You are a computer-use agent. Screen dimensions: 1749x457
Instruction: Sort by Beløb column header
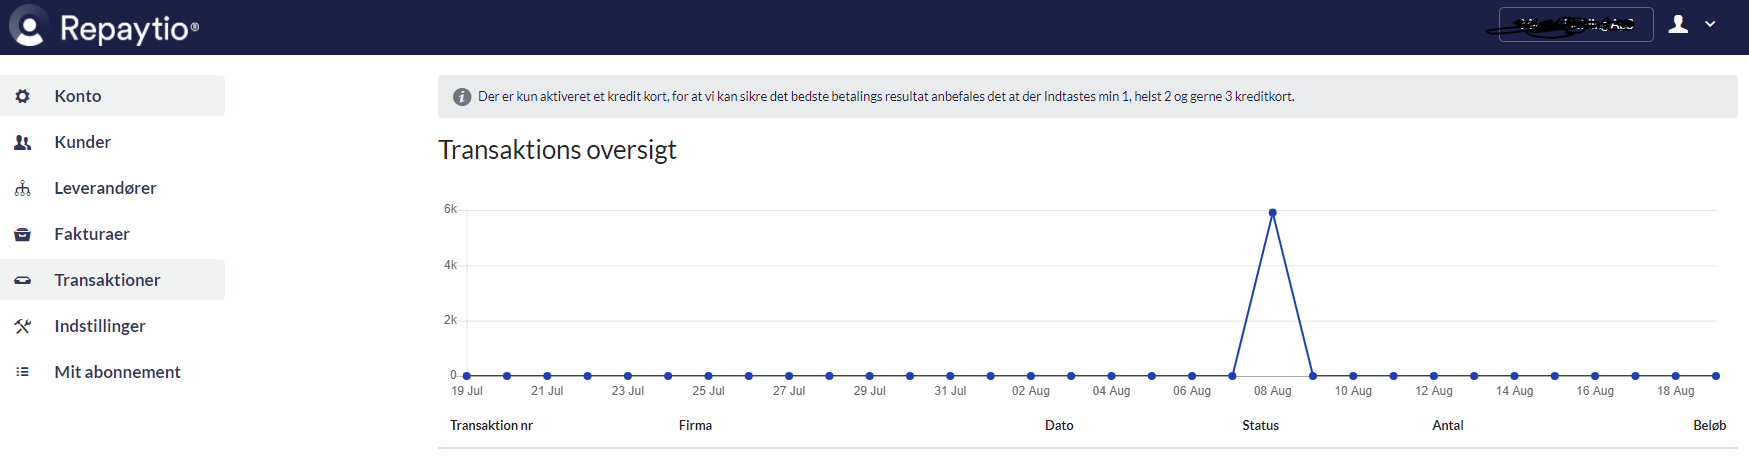click(1709, 425)
